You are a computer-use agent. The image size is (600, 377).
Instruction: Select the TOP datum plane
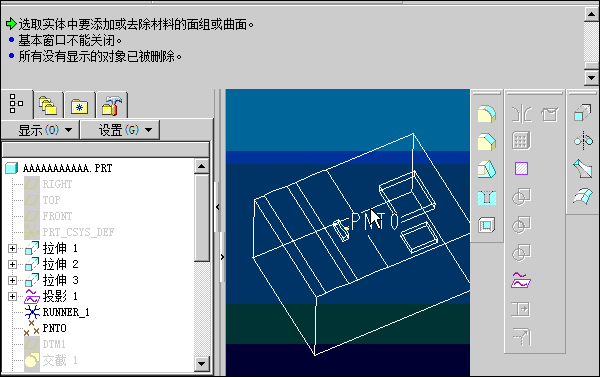[x=51, y=200]
